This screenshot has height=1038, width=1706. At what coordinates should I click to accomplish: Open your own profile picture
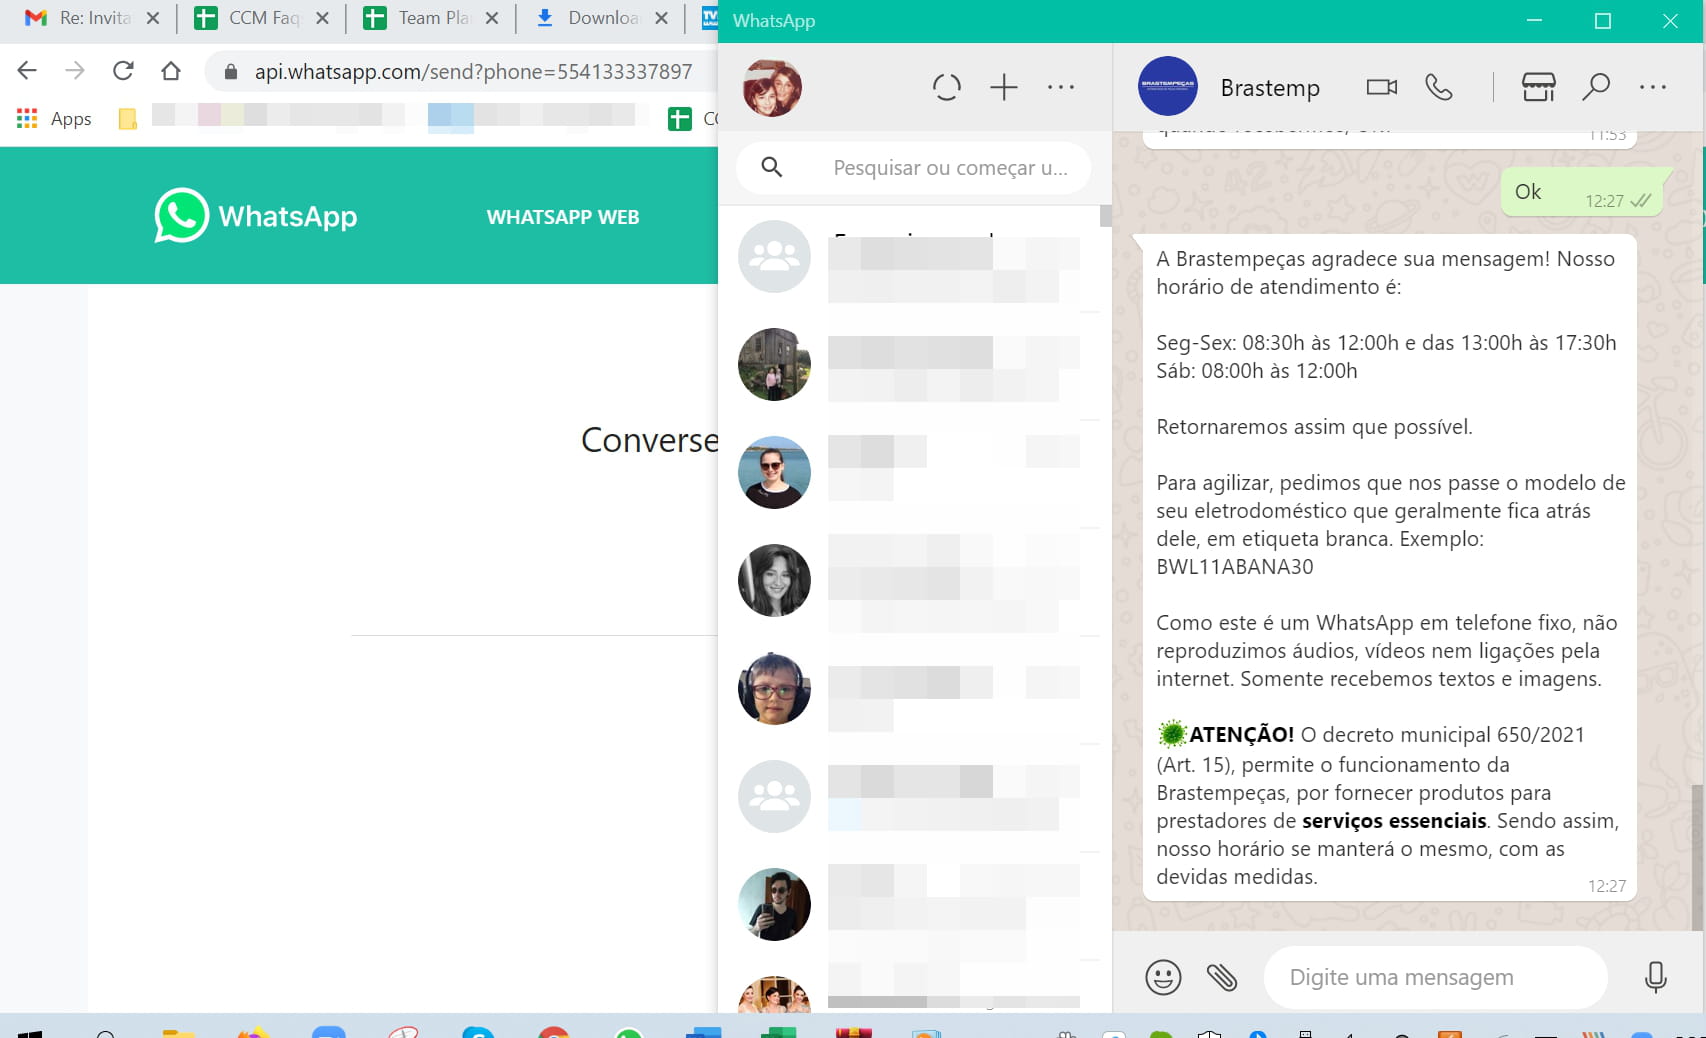(x=772, y=88)
